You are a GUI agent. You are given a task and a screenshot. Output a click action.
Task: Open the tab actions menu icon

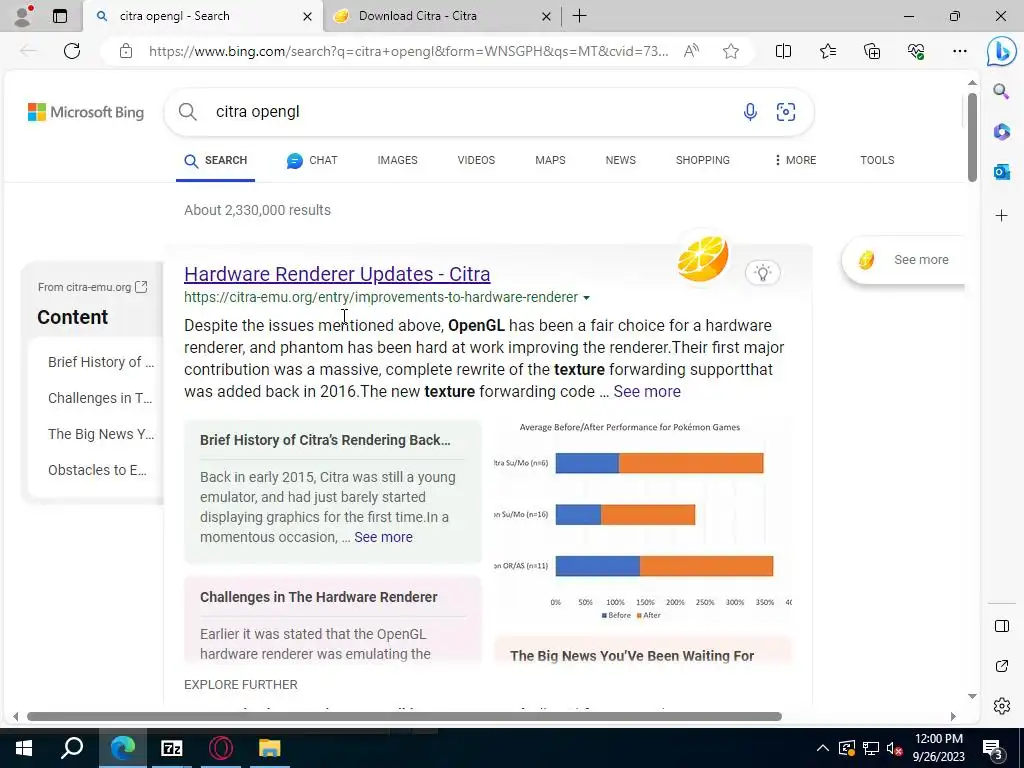(x=59, y=16)
